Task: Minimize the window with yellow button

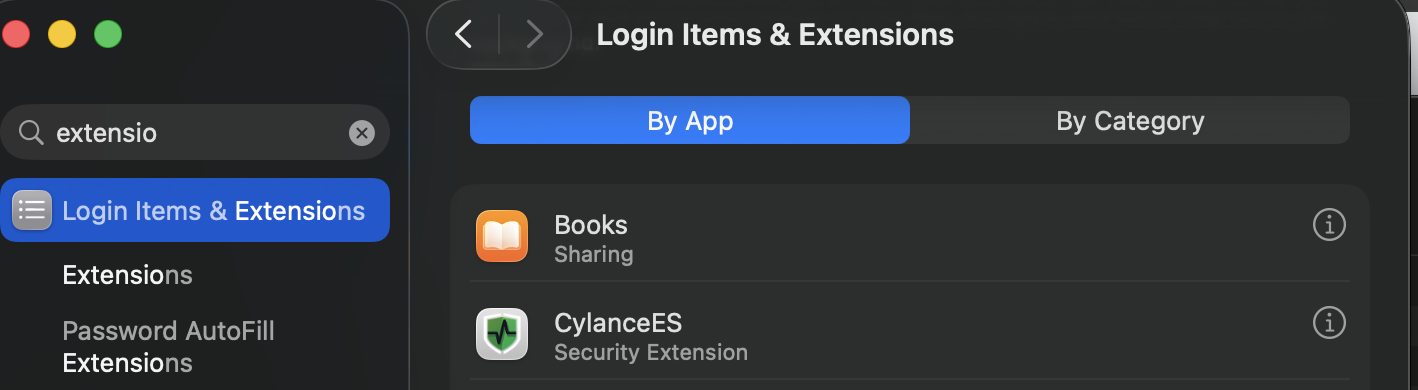Action: 62,35
